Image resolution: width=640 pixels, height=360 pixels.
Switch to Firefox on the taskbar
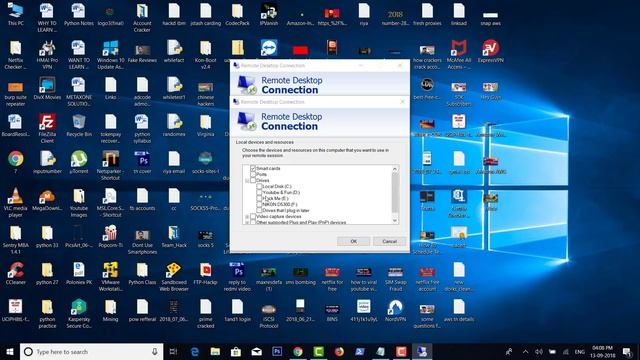tap(339, 351)
